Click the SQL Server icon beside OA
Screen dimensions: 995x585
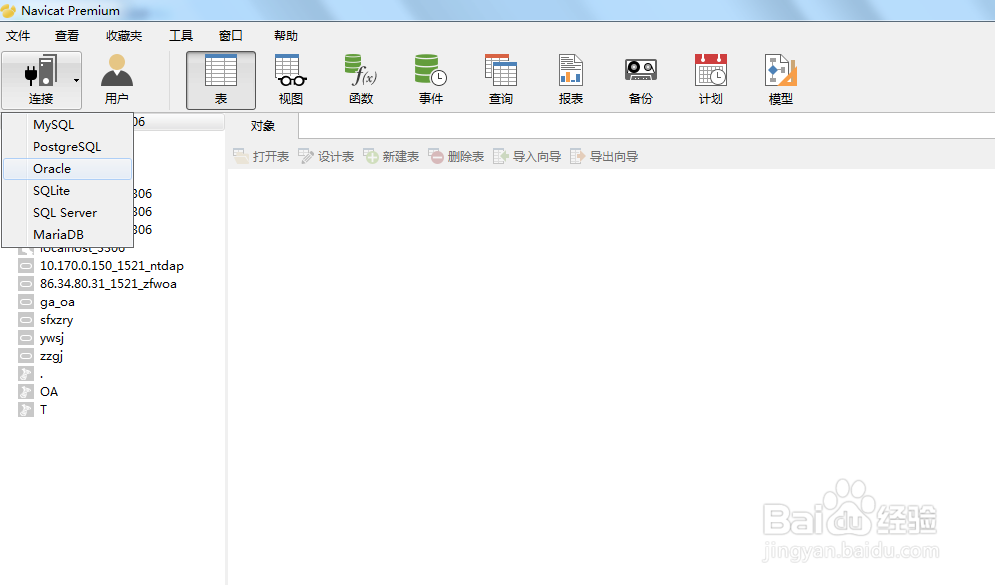[x=26, y=392]
